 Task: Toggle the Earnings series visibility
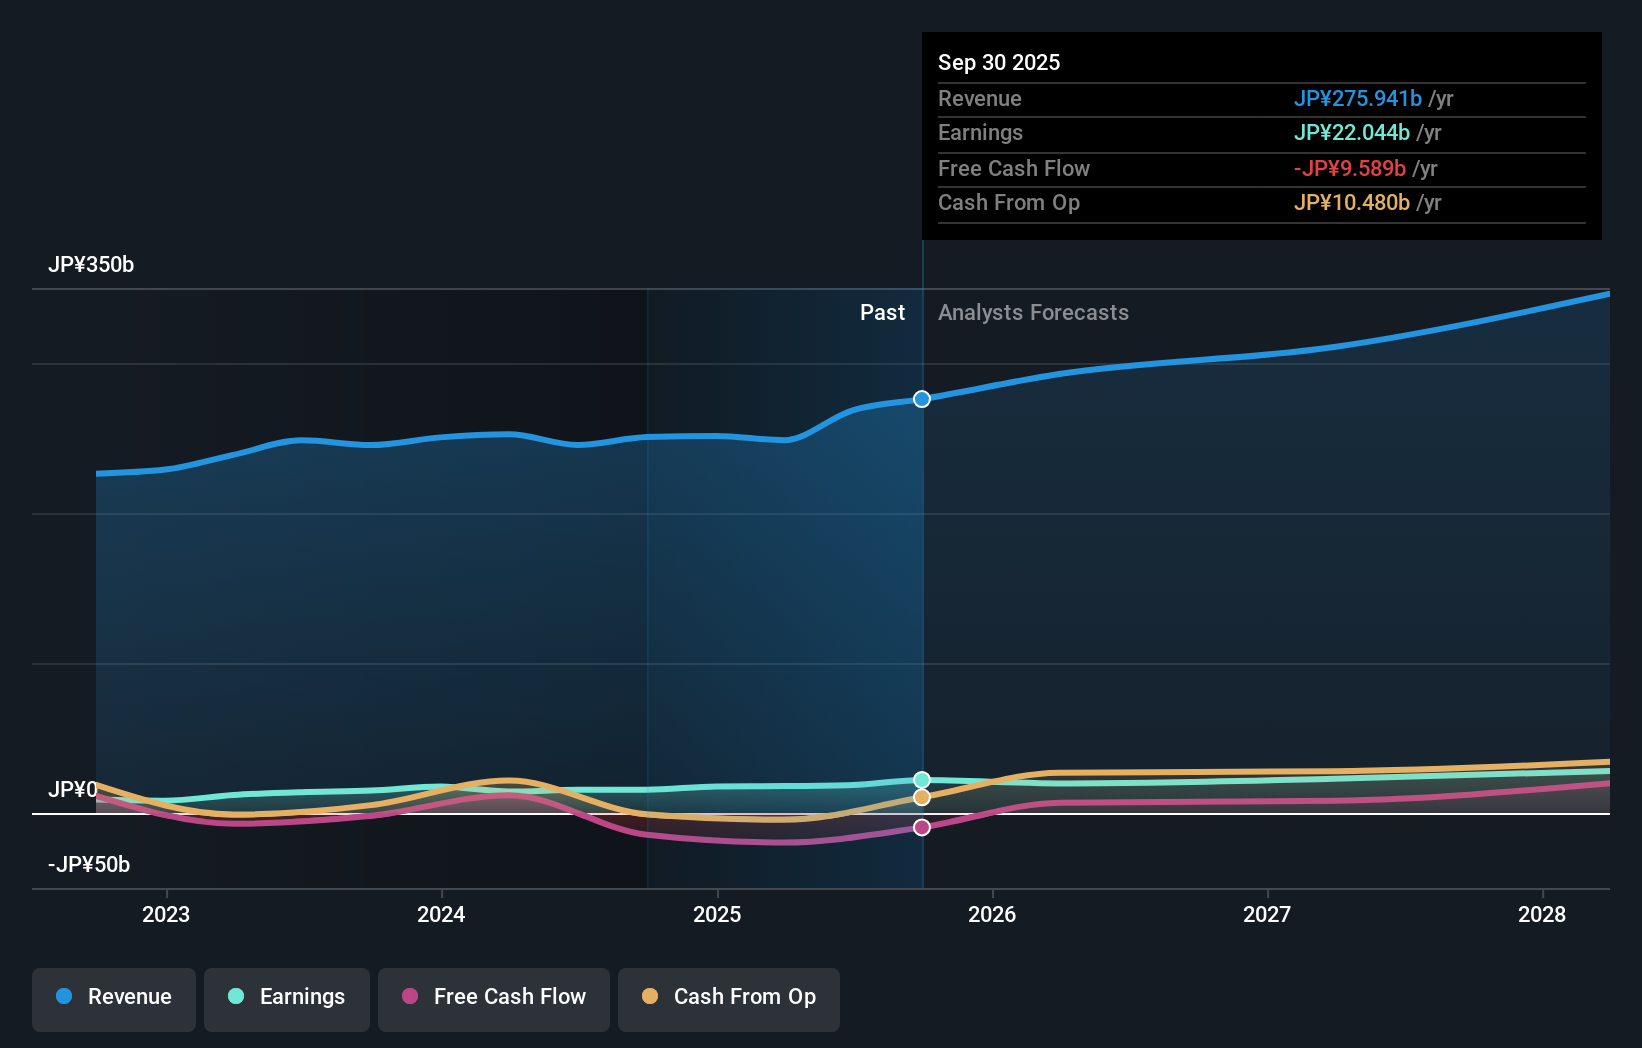coord(286,997)
